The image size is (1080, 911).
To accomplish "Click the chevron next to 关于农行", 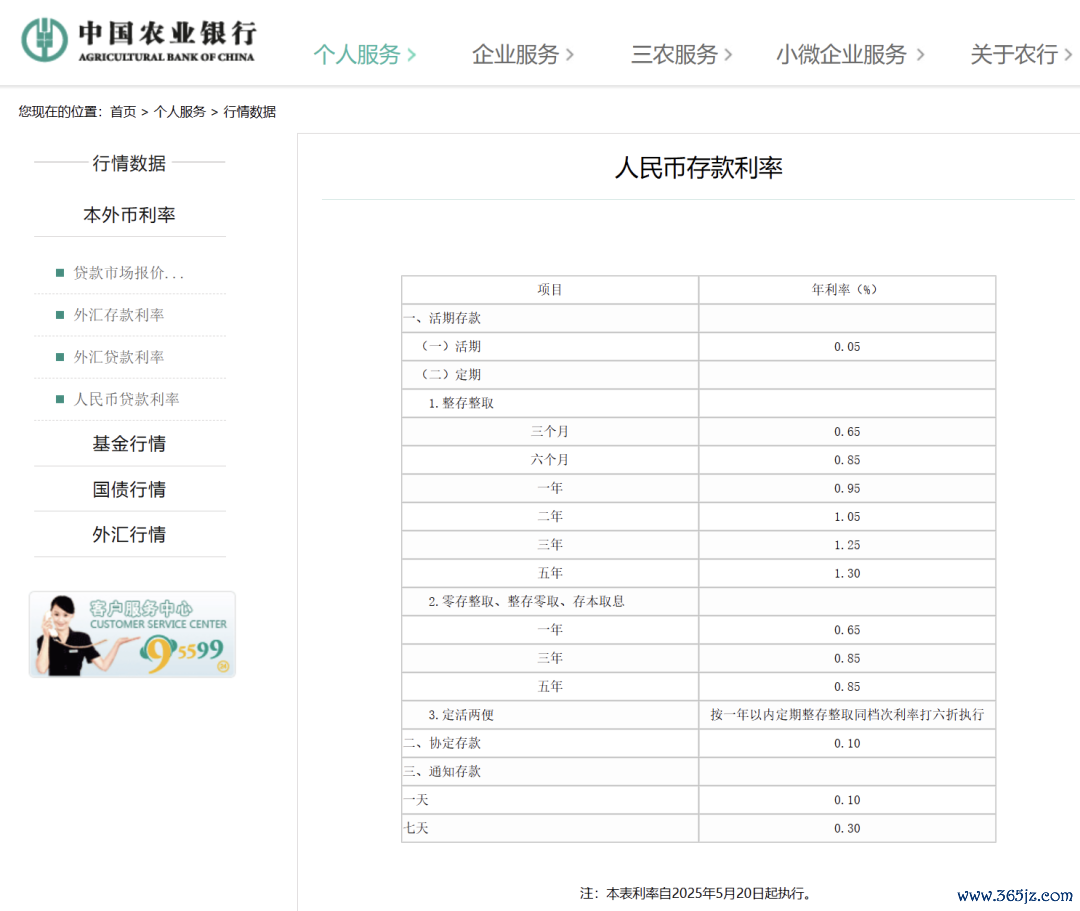I will 1068,54.
